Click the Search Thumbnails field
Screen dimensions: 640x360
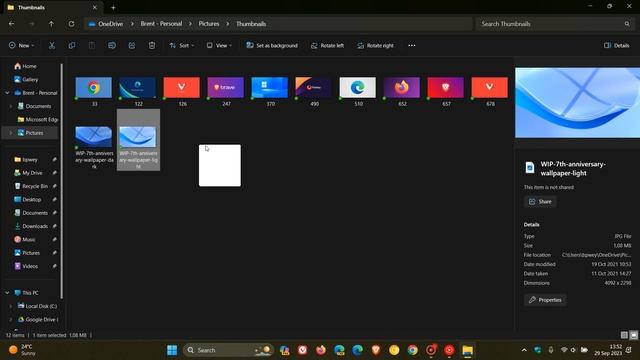pyautogui.click(x=554, y=24)
